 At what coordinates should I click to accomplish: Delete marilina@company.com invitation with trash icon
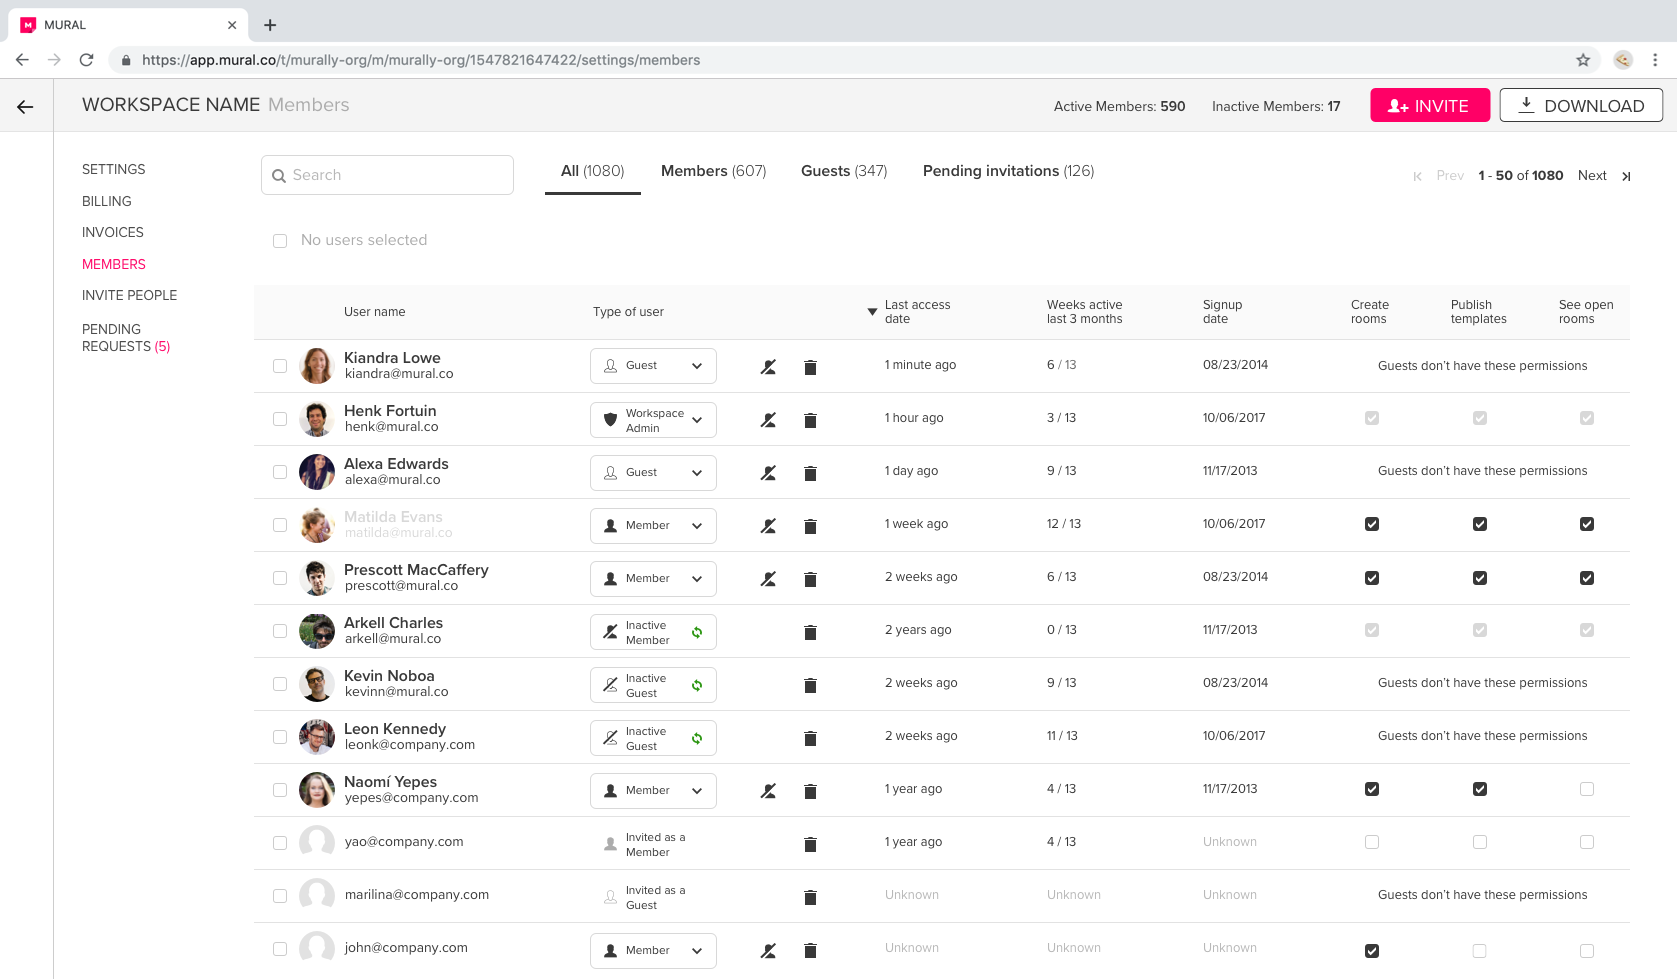(810, 897)
